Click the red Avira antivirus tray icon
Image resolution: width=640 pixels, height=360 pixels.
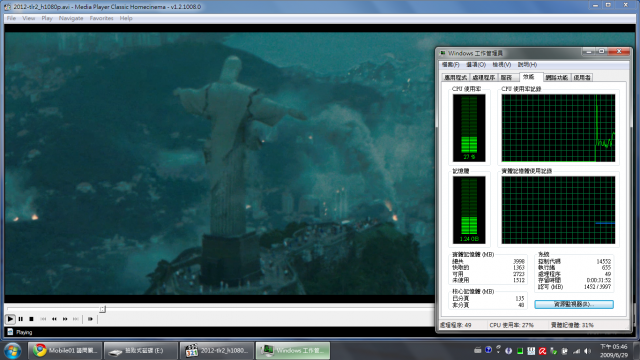pyautogui.click(x=542, y=351)
